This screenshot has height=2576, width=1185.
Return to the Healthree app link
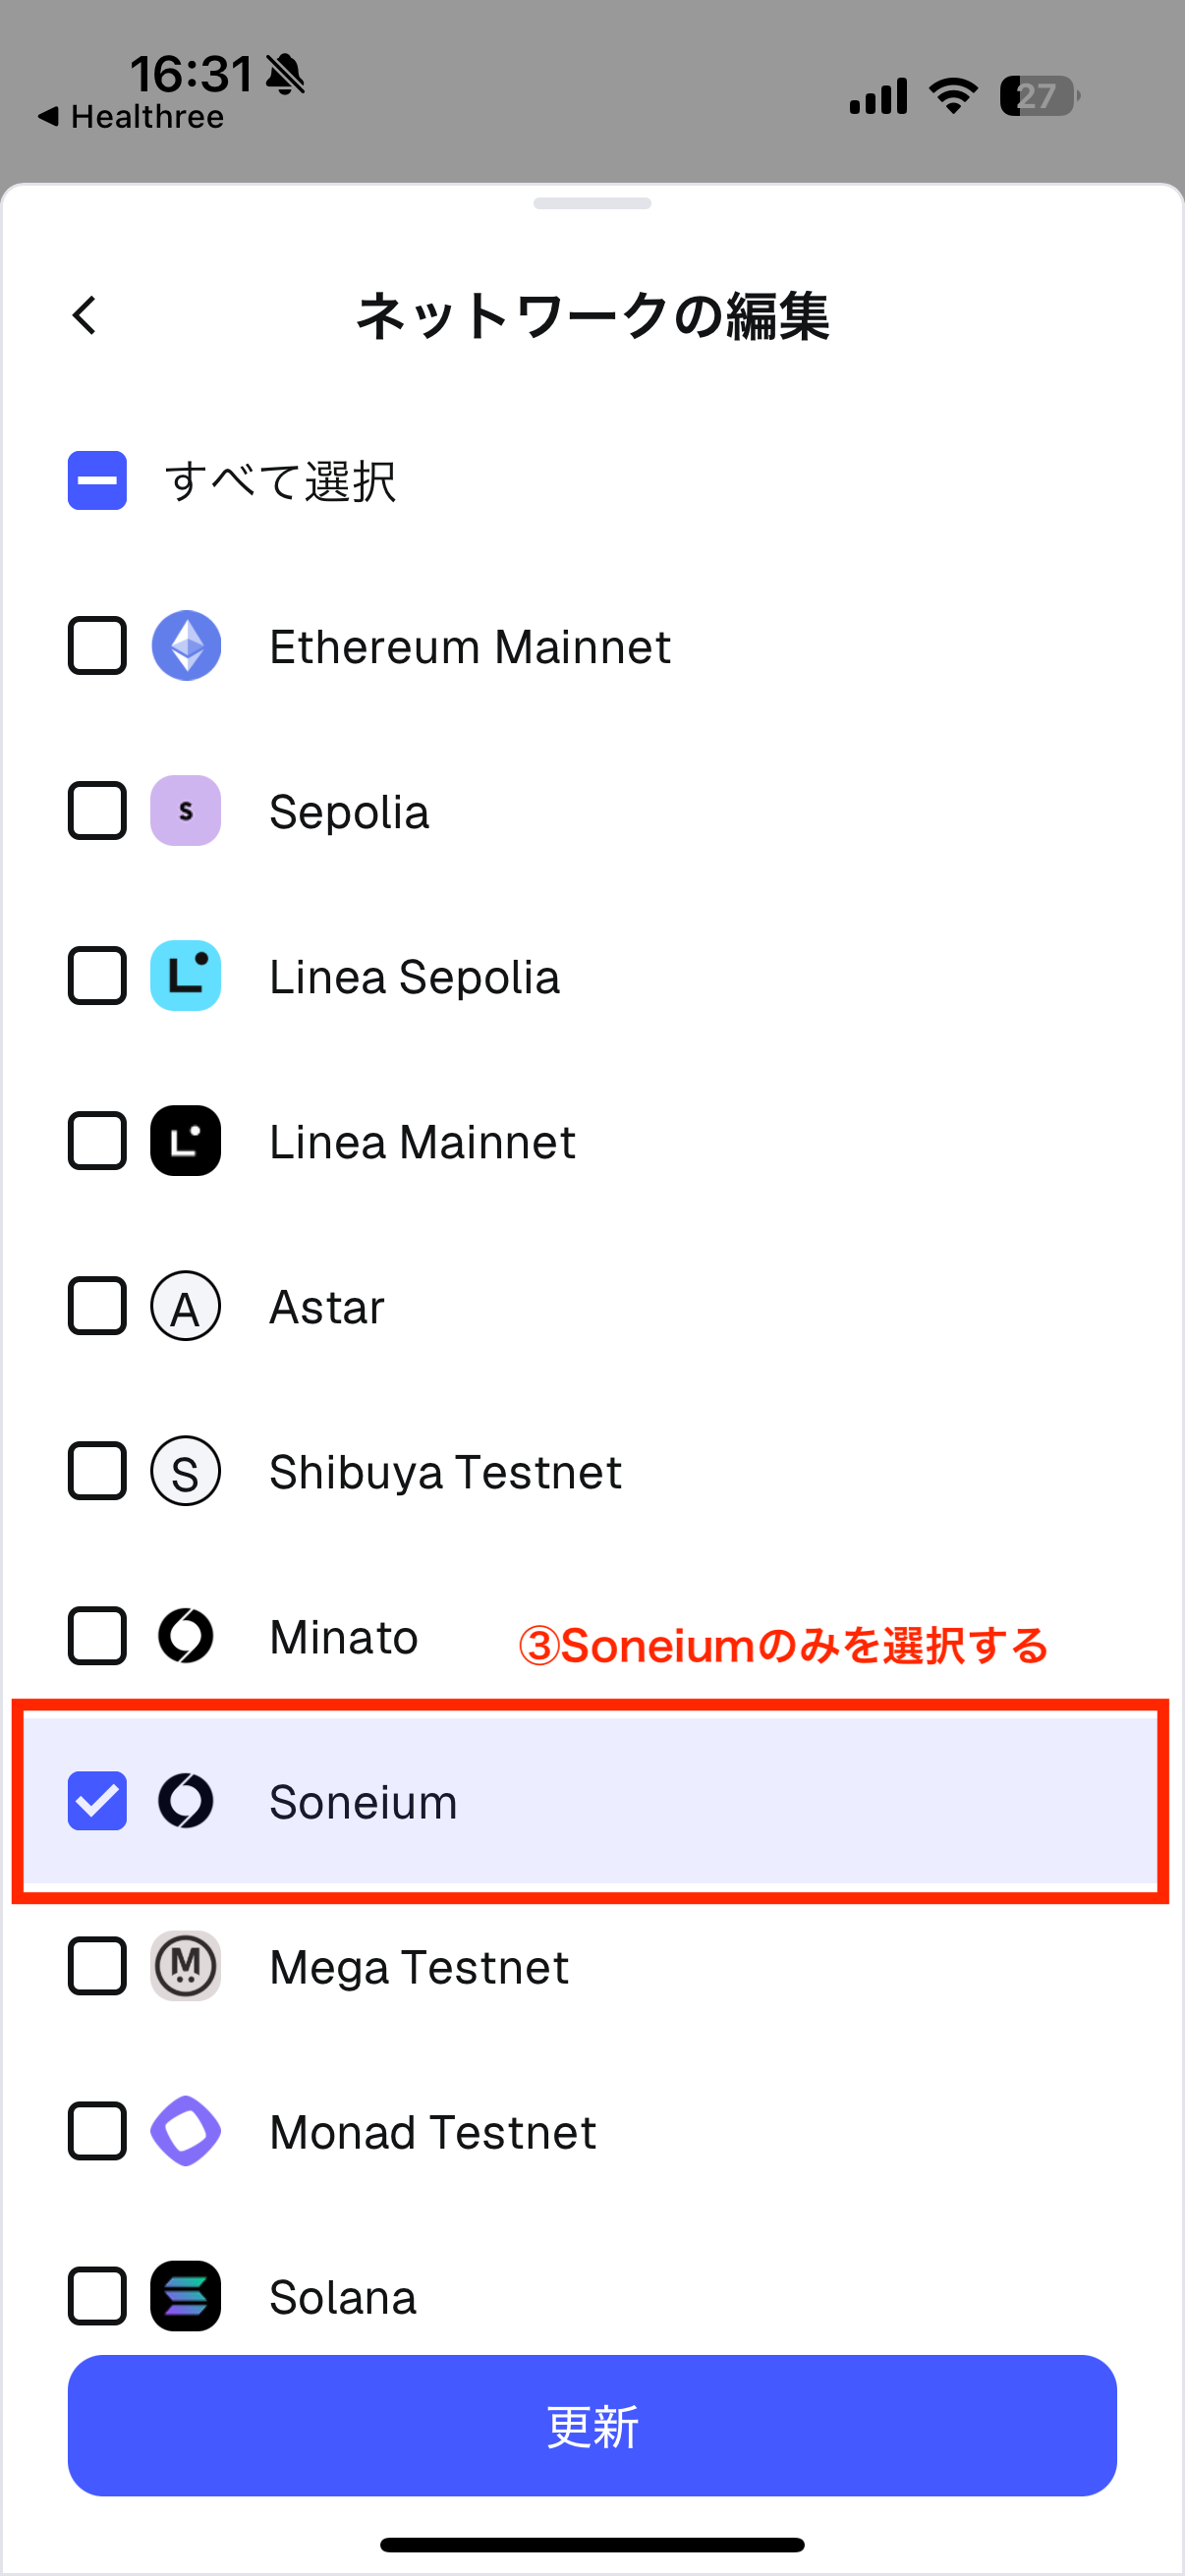[x=132, y=117]
